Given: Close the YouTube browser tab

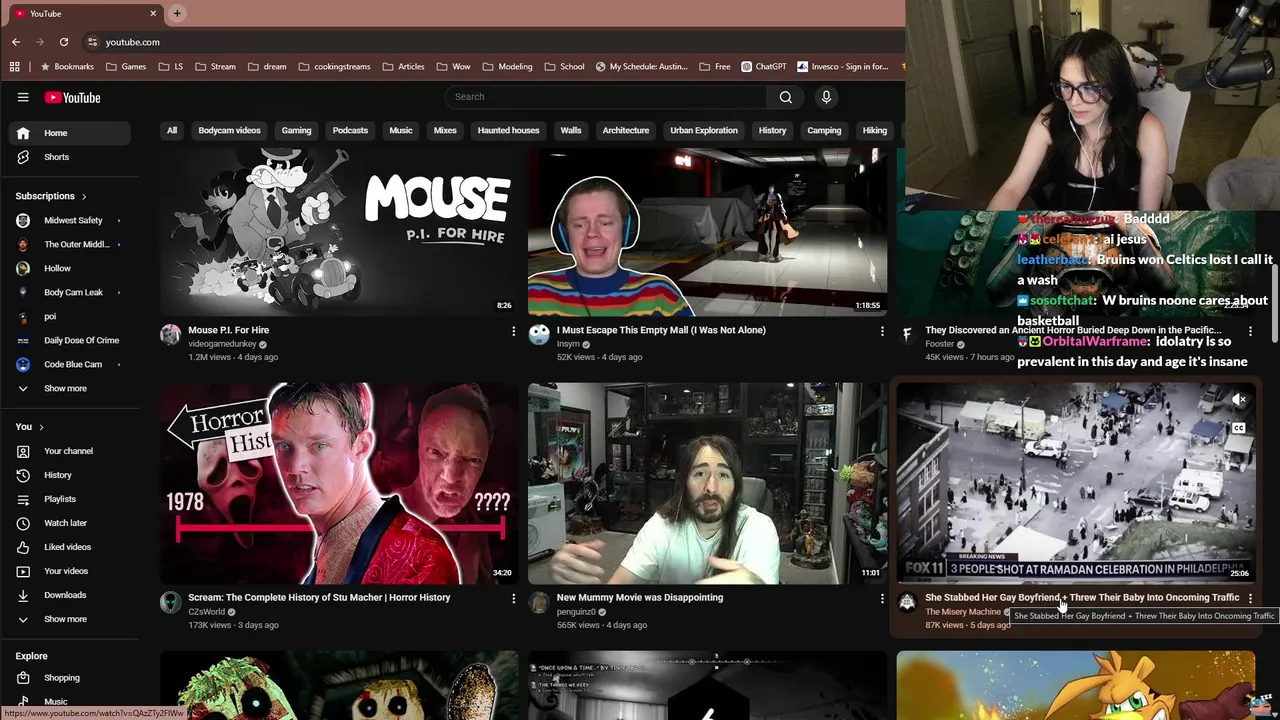Looking at the screenshot, I should coord(153,13).
